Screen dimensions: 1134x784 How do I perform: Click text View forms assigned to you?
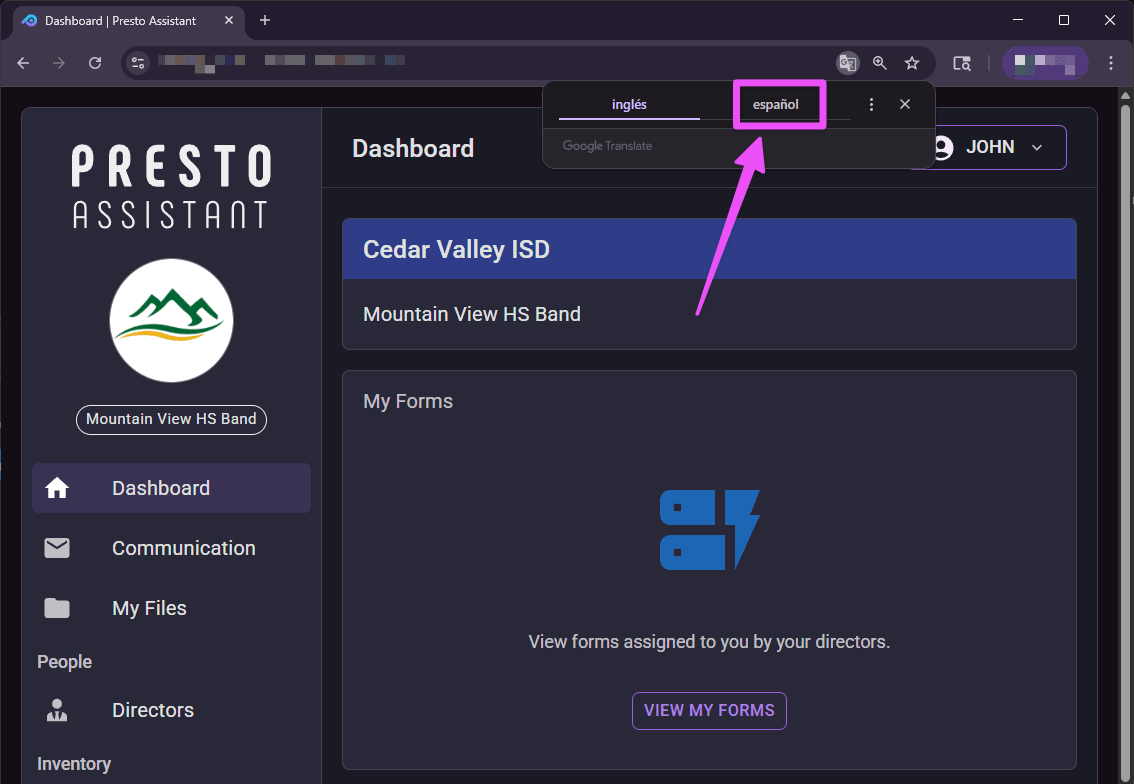(x=709, y=642)
